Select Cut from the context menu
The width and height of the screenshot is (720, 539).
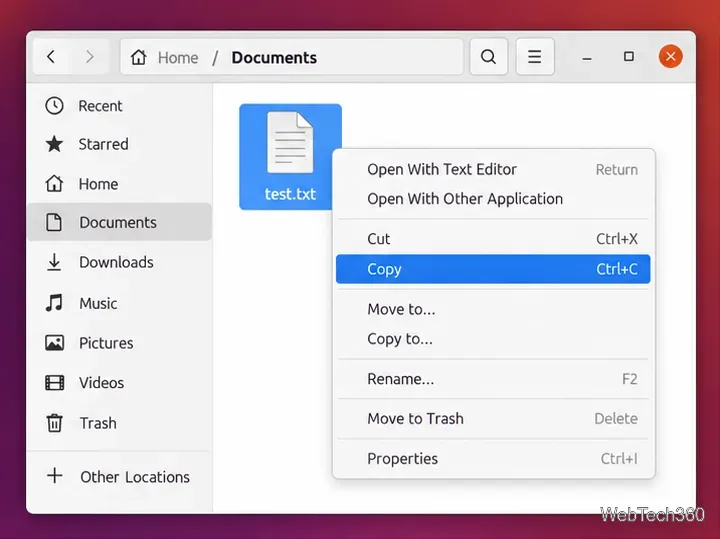pos(493,239)
